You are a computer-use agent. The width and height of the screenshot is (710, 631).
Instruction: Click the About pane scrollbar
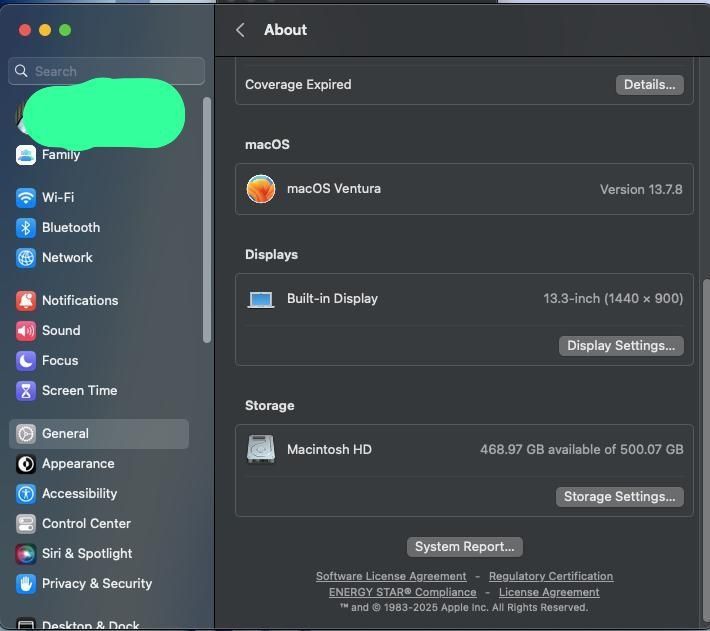(x=706, y=450)
